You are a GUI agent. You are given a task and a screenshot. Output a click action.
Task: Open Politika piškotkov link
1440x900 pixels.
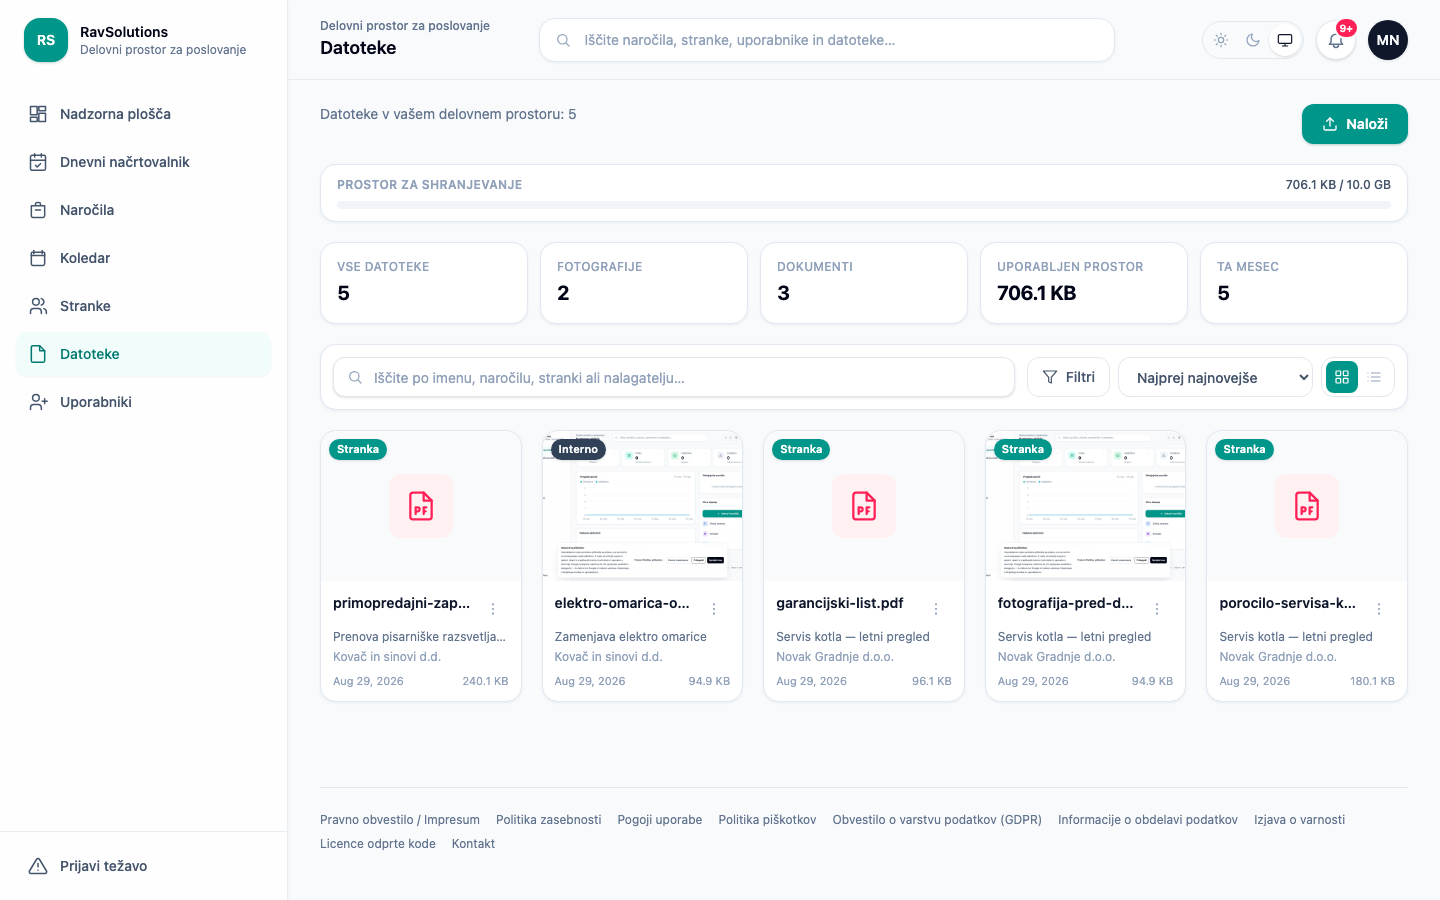click(x=767, y=820)
